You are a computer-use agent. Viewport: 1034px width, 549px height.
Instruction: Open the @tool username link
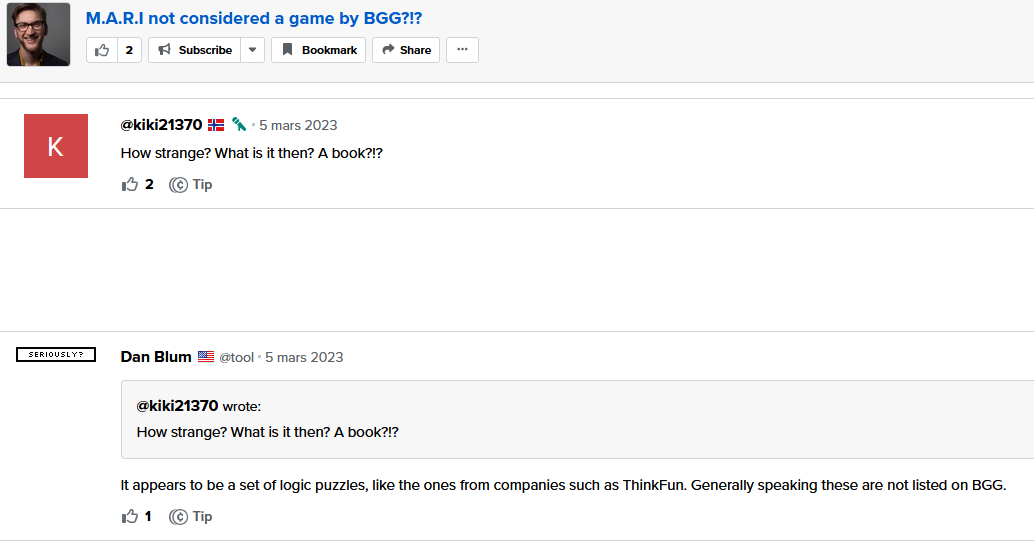[x=236, y=357]
